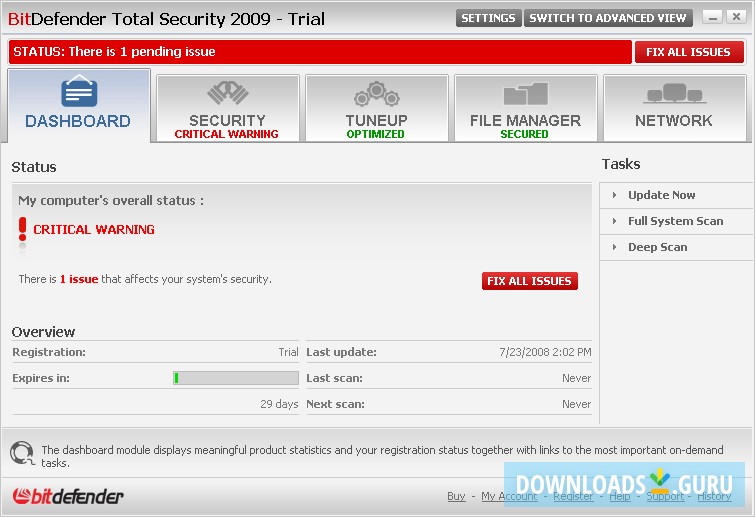Viewport: 755px width, 517px height.
Task: Open SETTINGS
Action: coord(488,18)
